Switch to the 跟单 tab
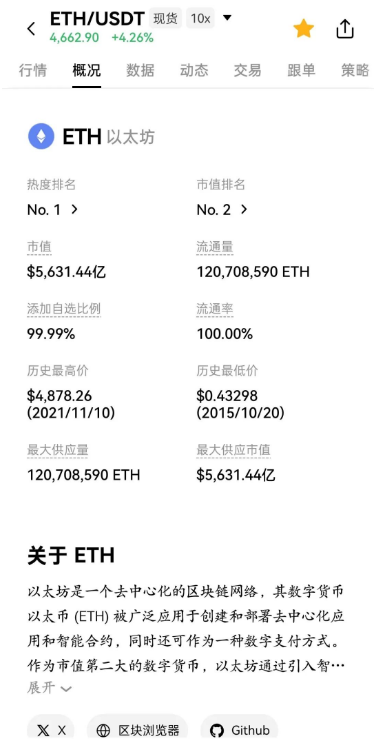 [x=302, y=71]
